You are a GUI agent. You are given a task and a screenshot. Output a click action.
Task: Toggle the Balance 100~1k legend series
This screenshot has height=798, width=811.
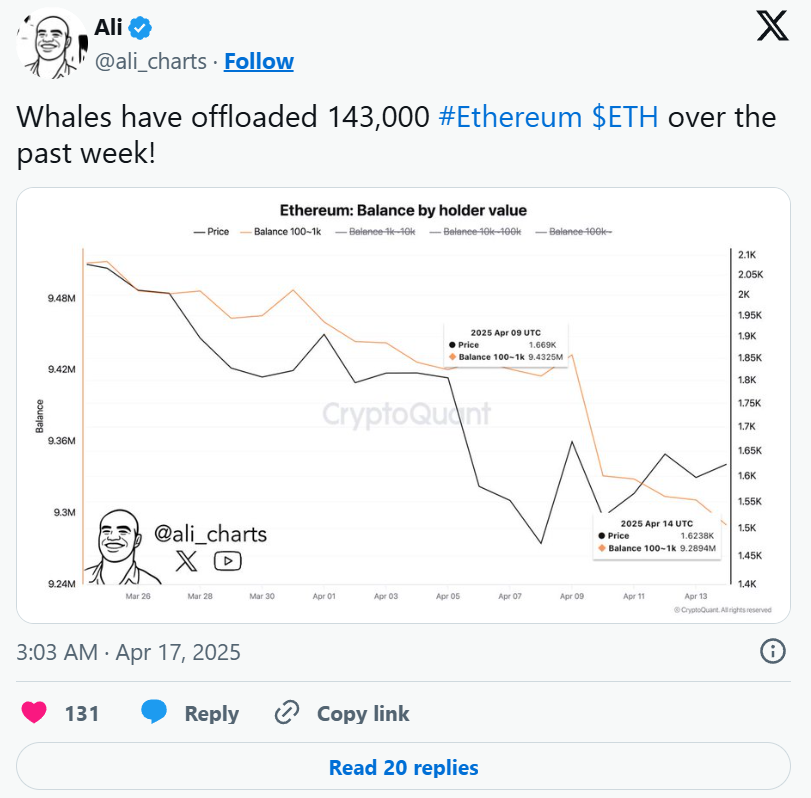[281, 232]
